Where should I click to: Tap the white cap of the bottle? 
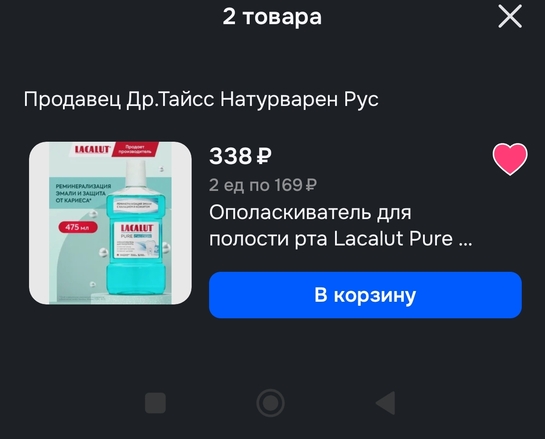tap(136, 174)
